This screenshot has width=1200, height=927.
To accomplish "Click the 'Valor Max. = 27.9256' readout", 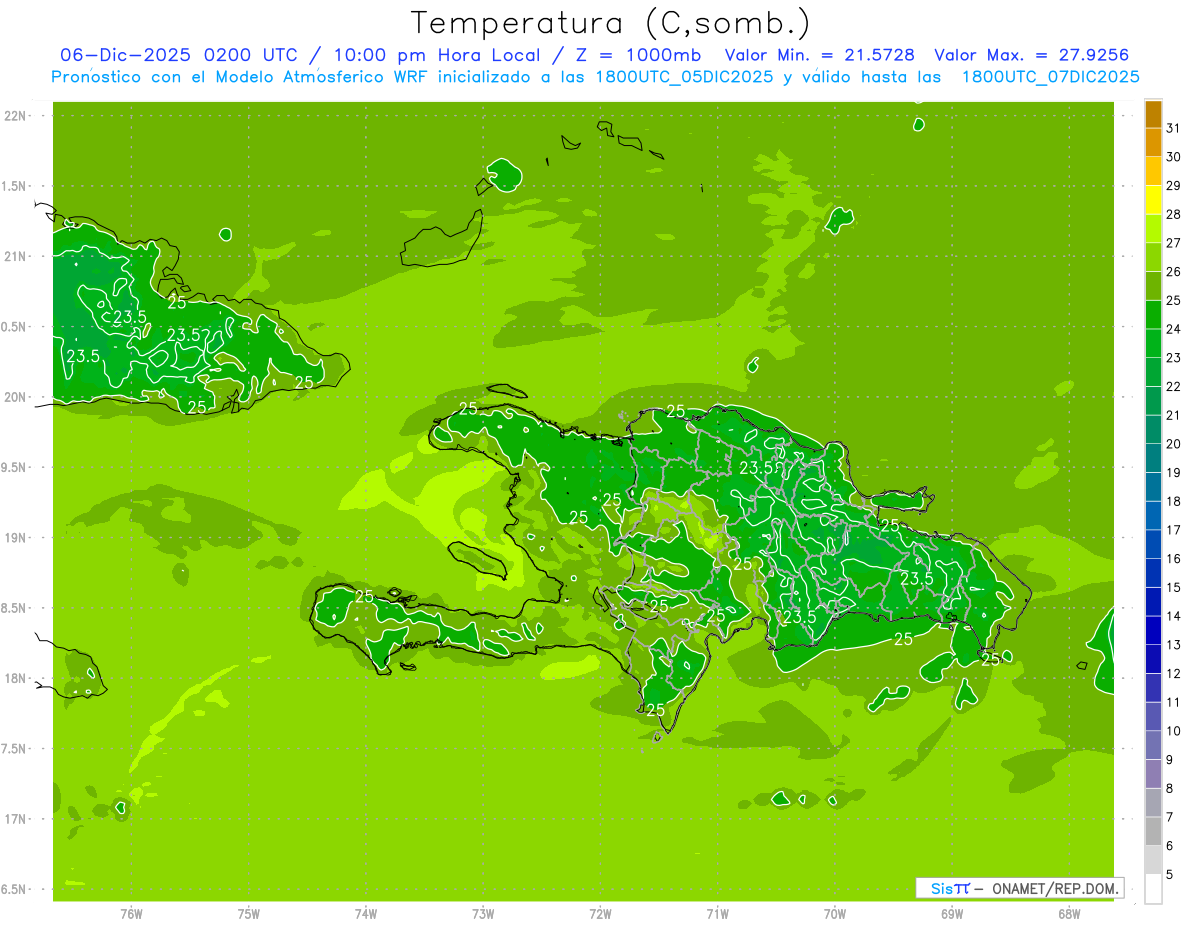I will coord(1032,56).
